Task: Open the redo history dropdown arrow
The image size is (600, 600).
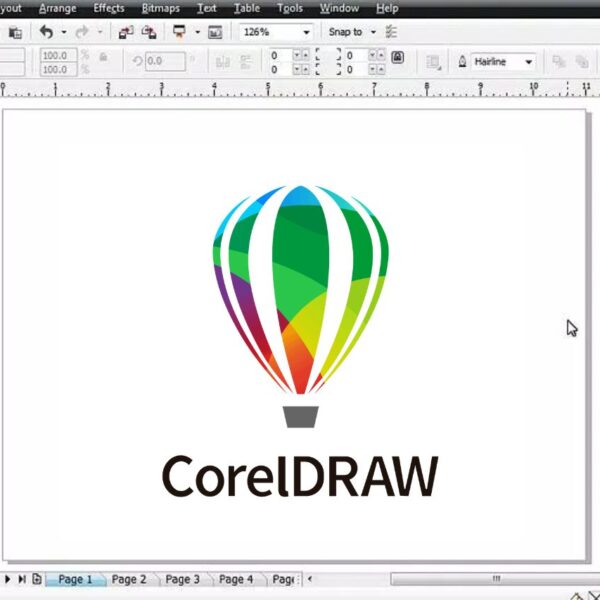Action: click(100, 33)
